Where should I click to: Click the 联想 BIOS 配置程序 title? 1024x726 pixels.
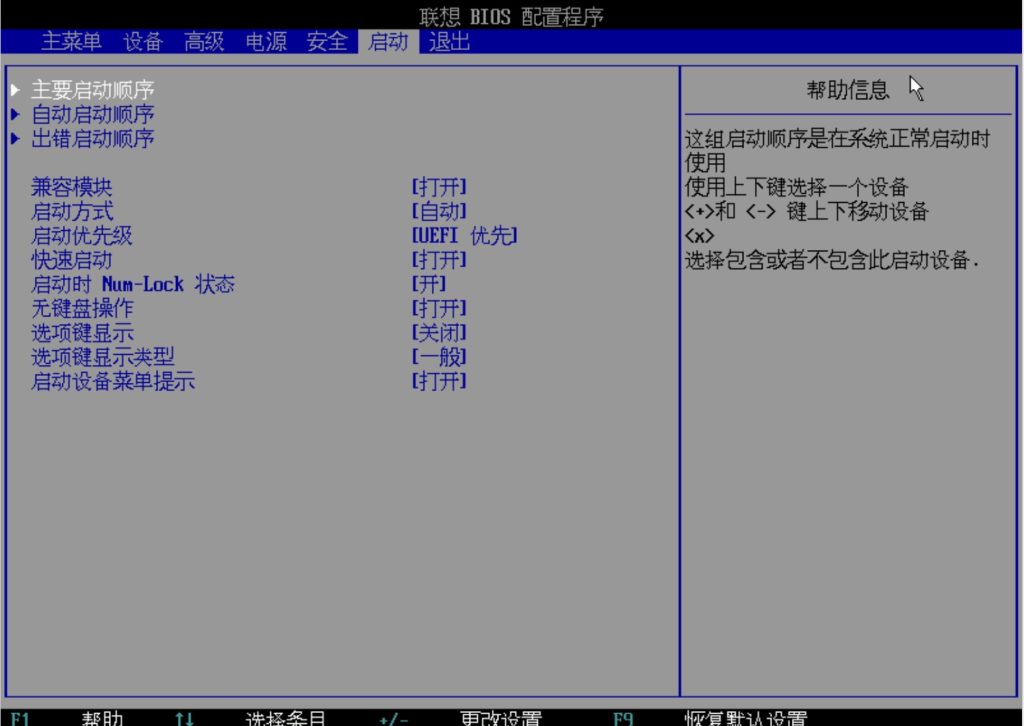point(511,16)
